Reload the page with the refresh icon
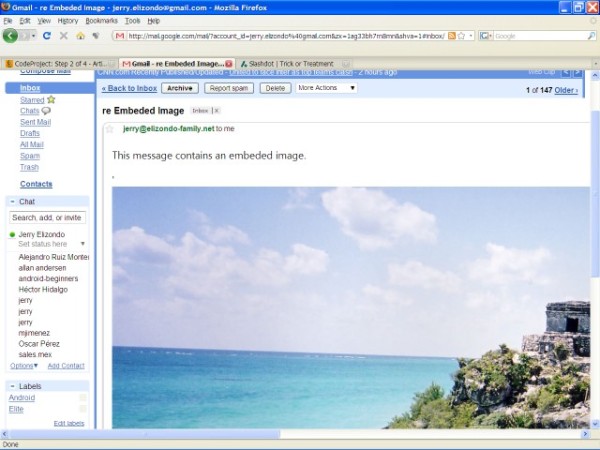Screen dimensions: 600x450 [47, 36]
